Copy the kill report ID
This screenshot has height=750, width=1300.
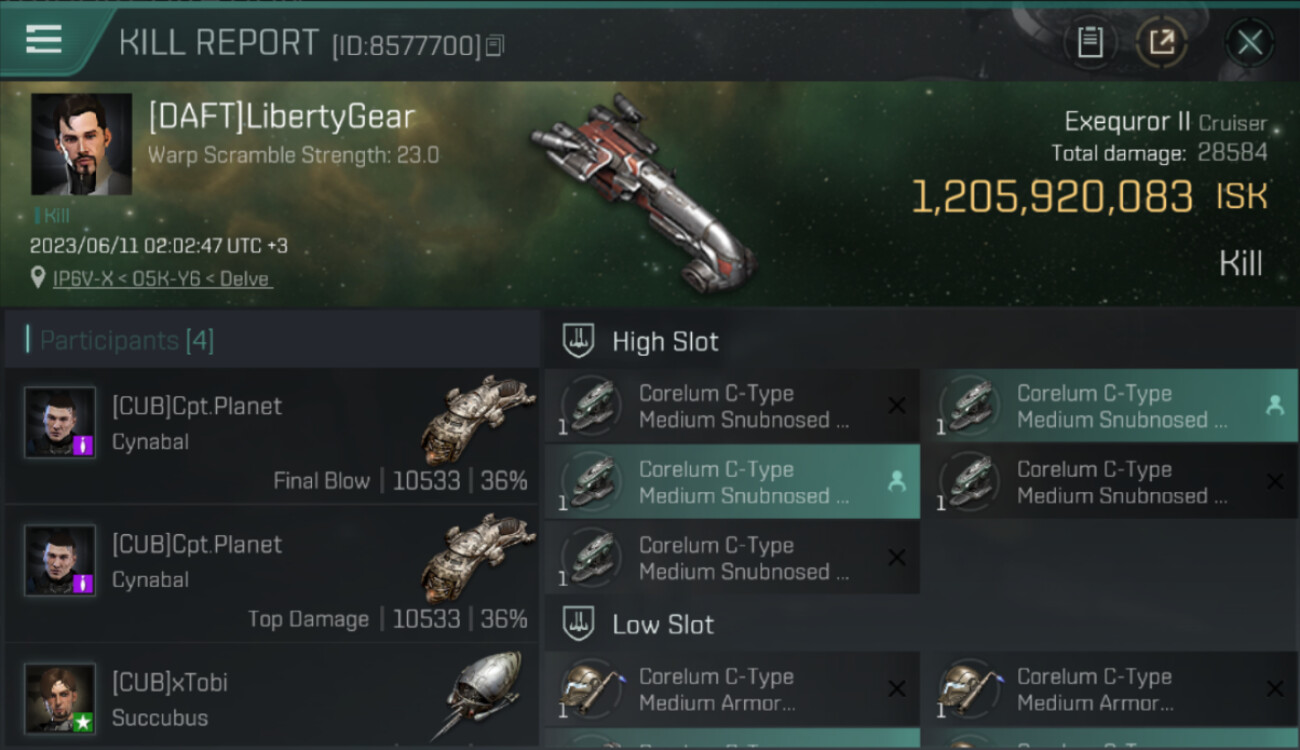(x=496, y=45)
